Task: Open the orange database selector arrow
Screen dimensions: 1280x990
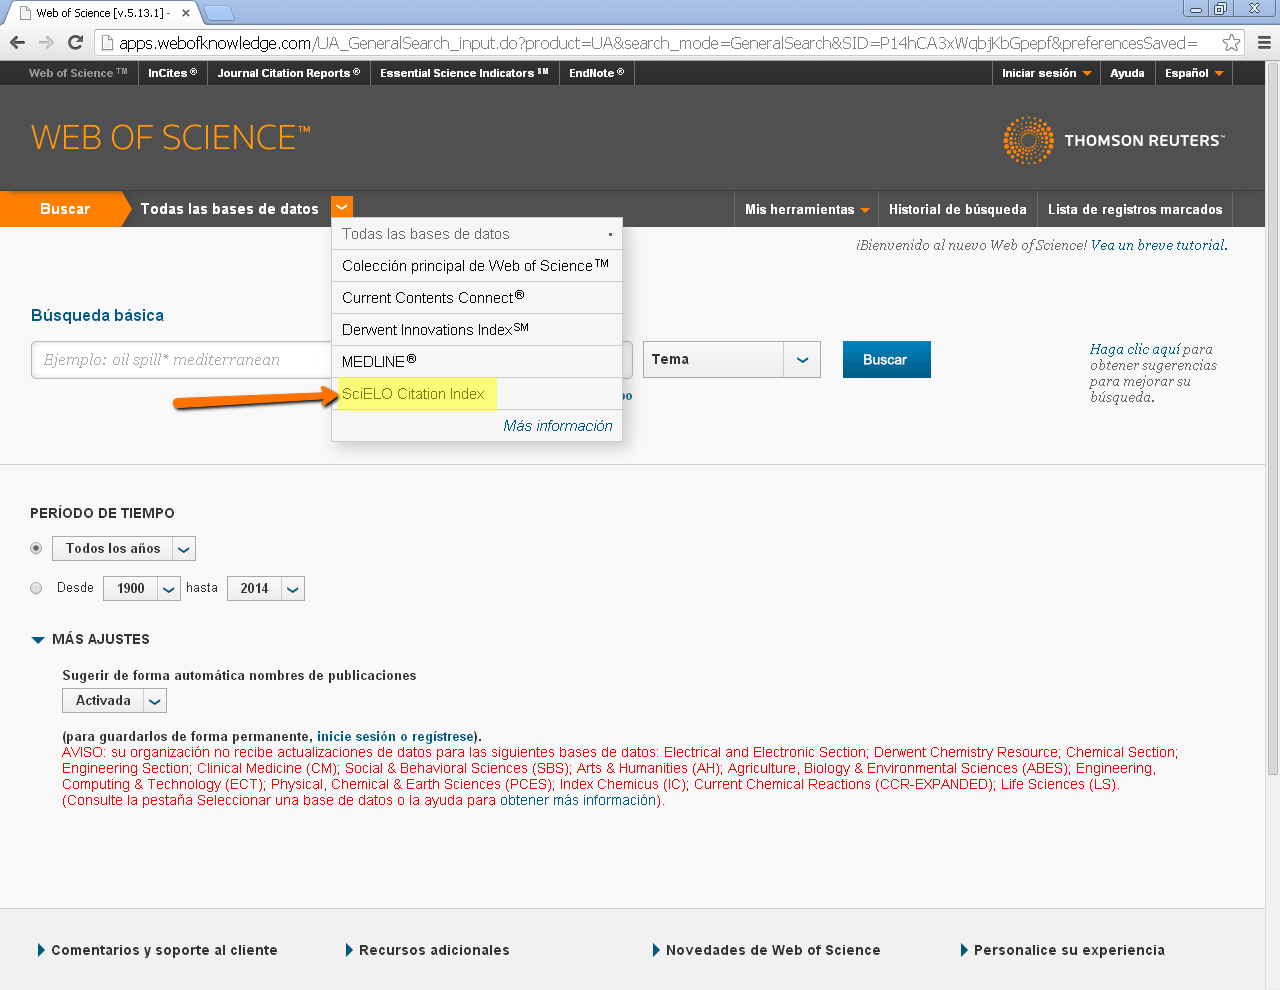Action: (342, 207)
